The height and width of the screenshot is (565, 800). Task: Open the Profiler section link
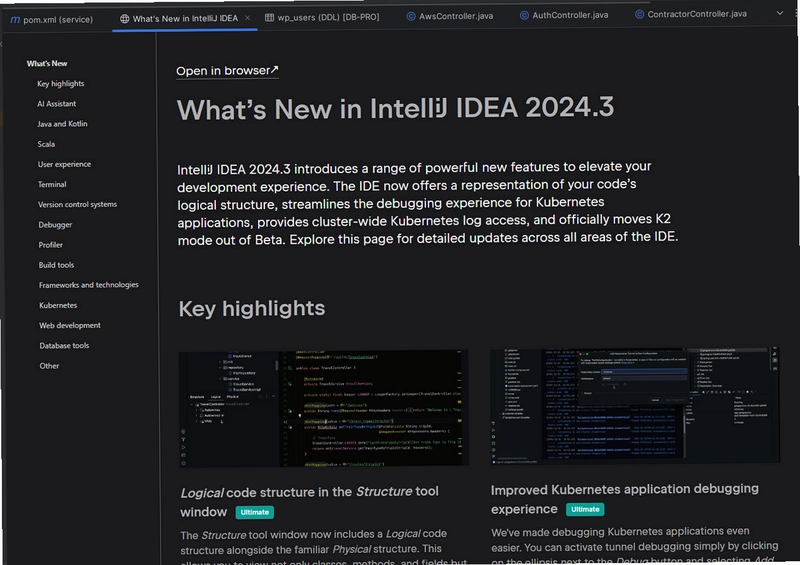pos(51,245)
